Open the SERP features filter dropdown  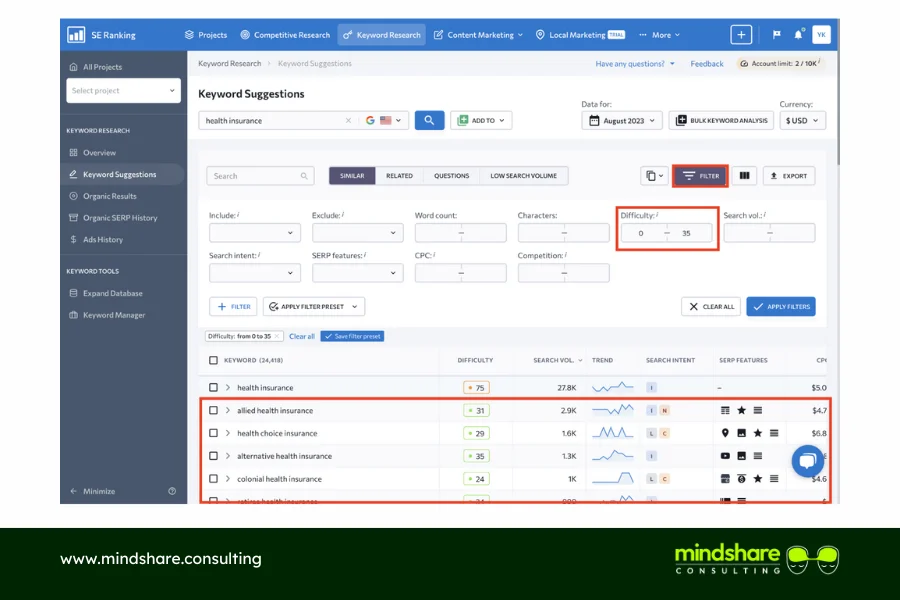tap(358, 273)
